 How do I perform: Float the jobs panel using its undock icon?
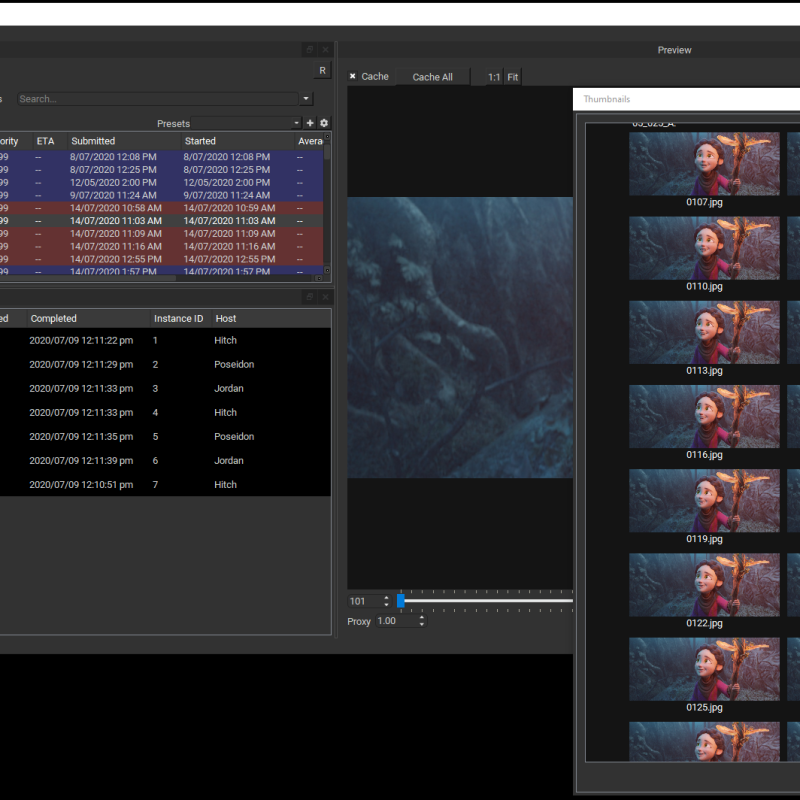310,49
